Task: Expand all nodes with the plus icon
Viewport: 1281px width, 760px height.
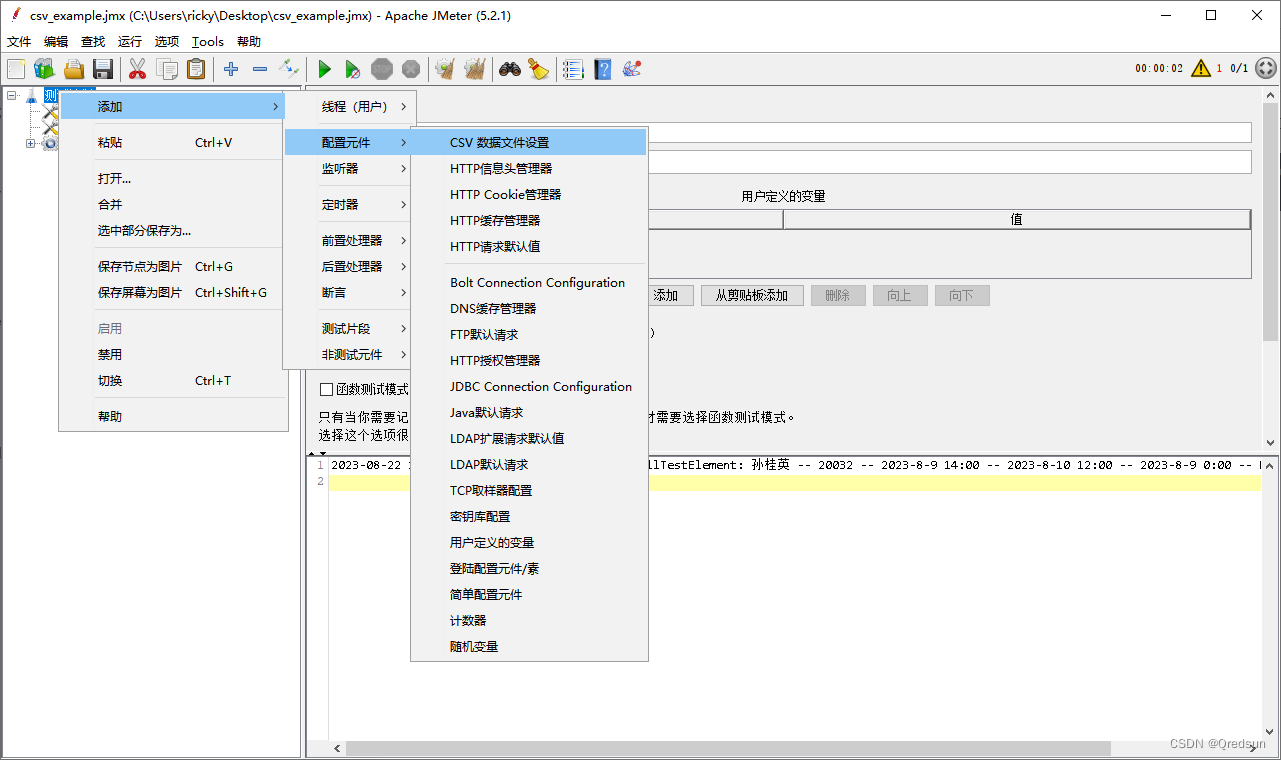Action: coord(231,69)
